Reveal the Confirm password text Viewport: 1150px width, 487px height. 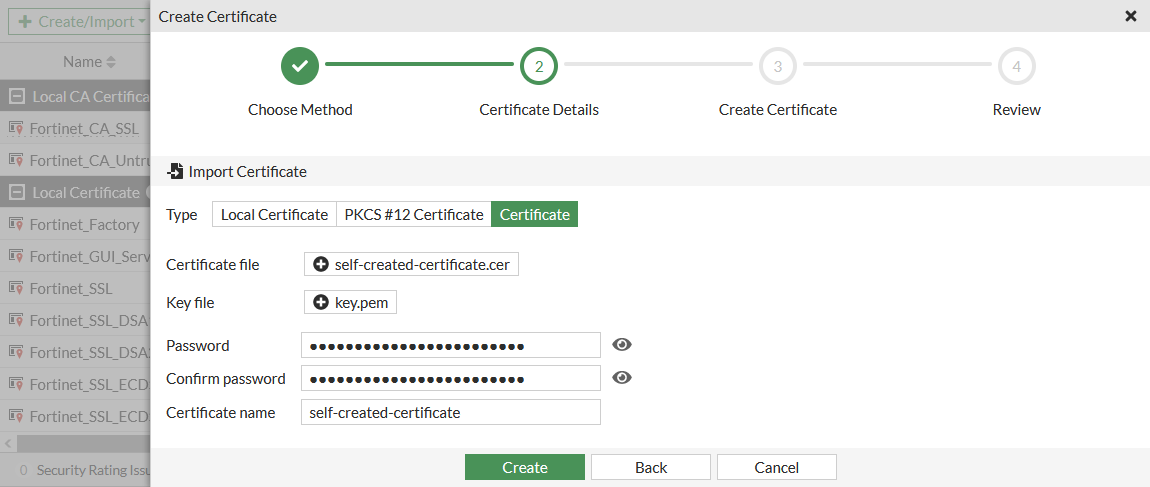[622, 378]
